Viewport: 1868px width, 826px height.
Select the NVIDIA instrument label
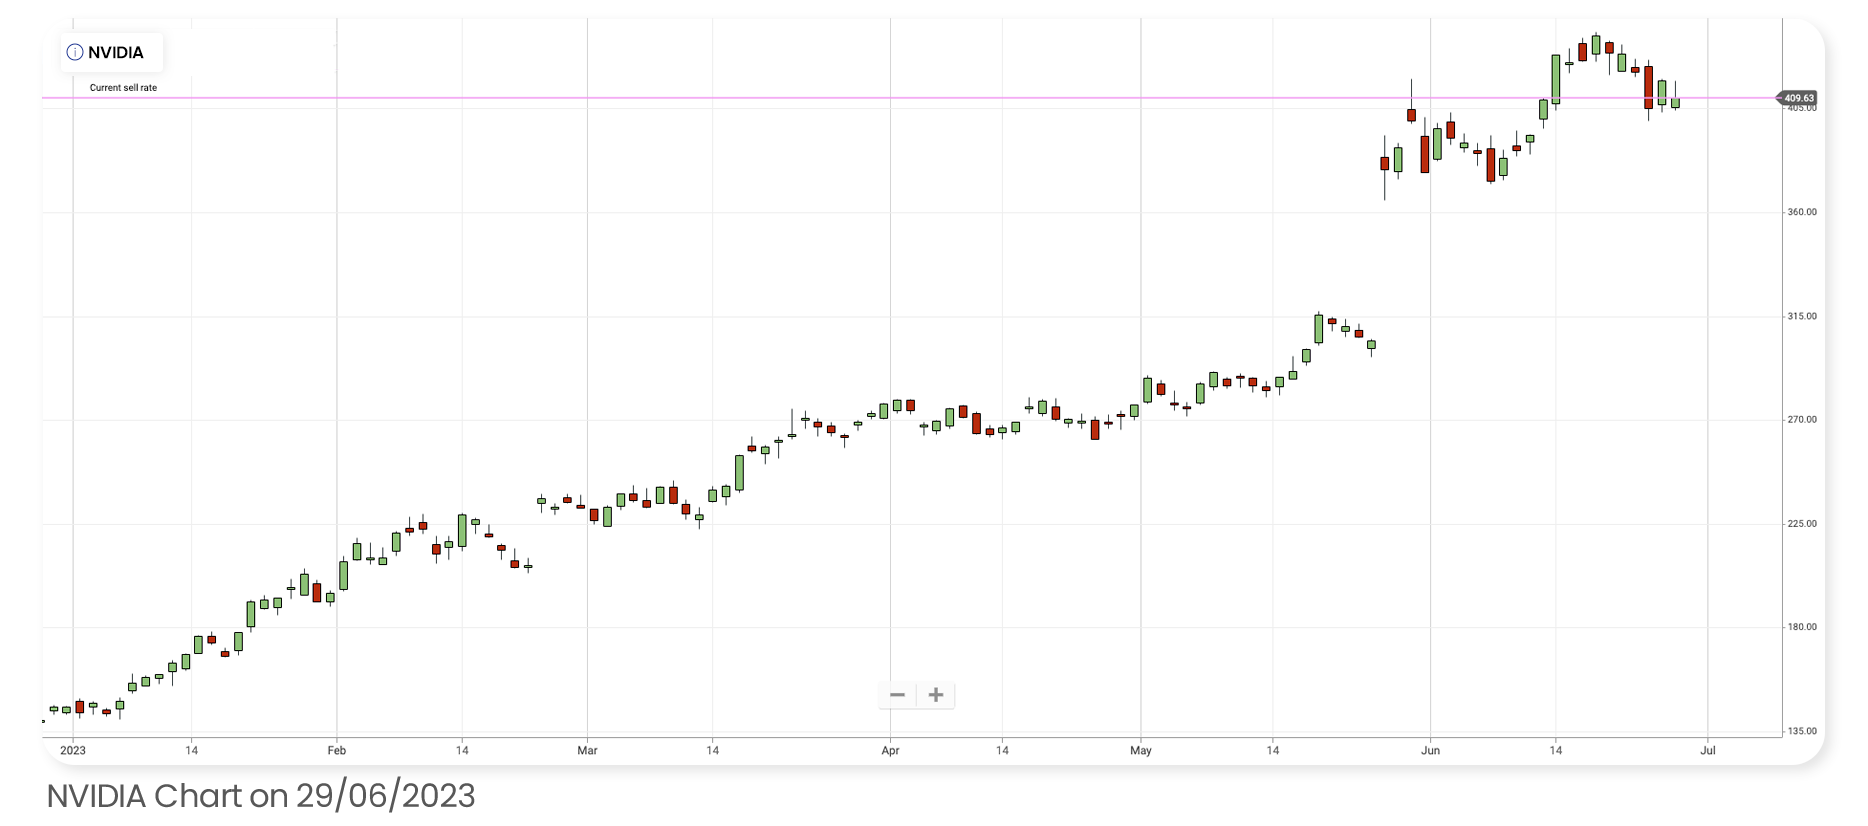pos(116,53)
